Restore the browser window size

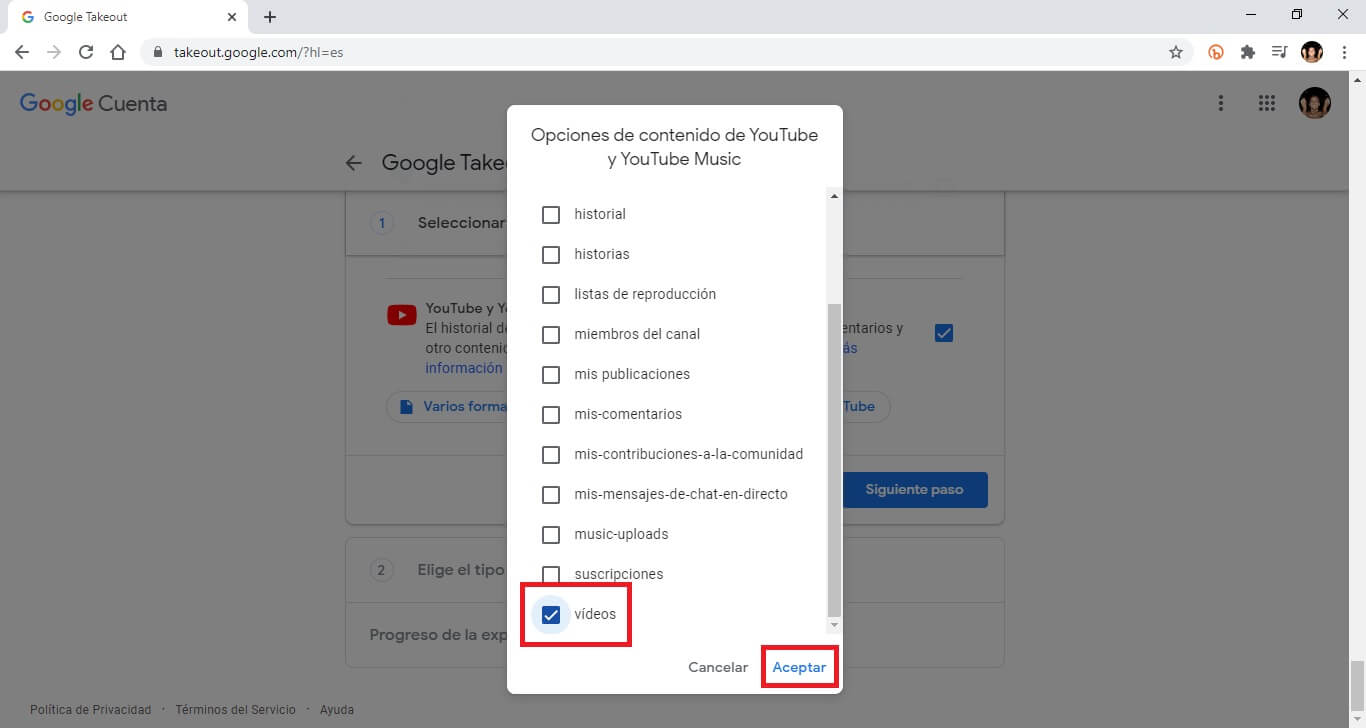pyautogui.click(x=1297, y=15)
